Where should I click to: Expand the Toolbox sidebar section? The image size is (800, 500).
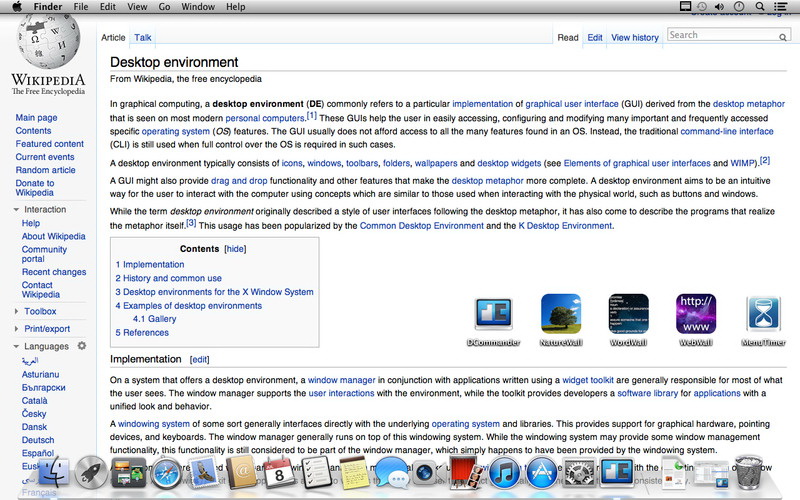pyautogui.click(x=40, y=311)
